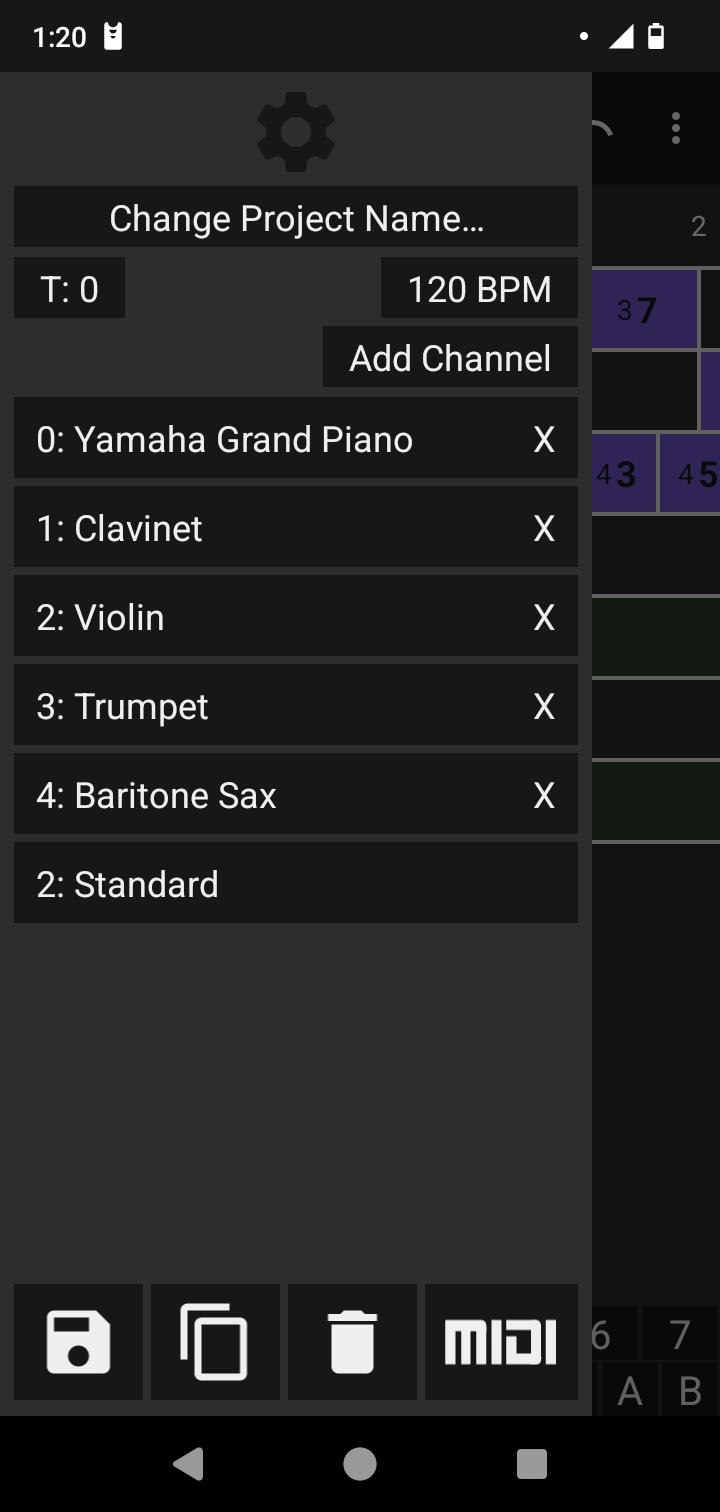Delete the project with the trash icon
Screen dimensions: 720x1512
352,1342
